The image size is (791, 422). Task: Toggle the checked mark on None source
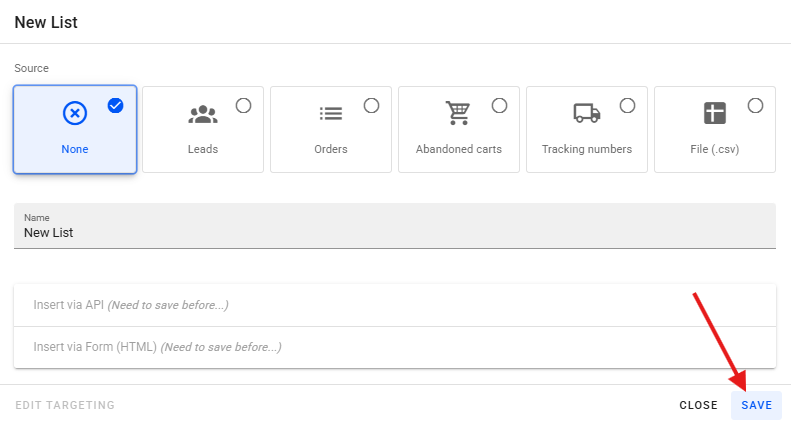(x=116, y=105)
